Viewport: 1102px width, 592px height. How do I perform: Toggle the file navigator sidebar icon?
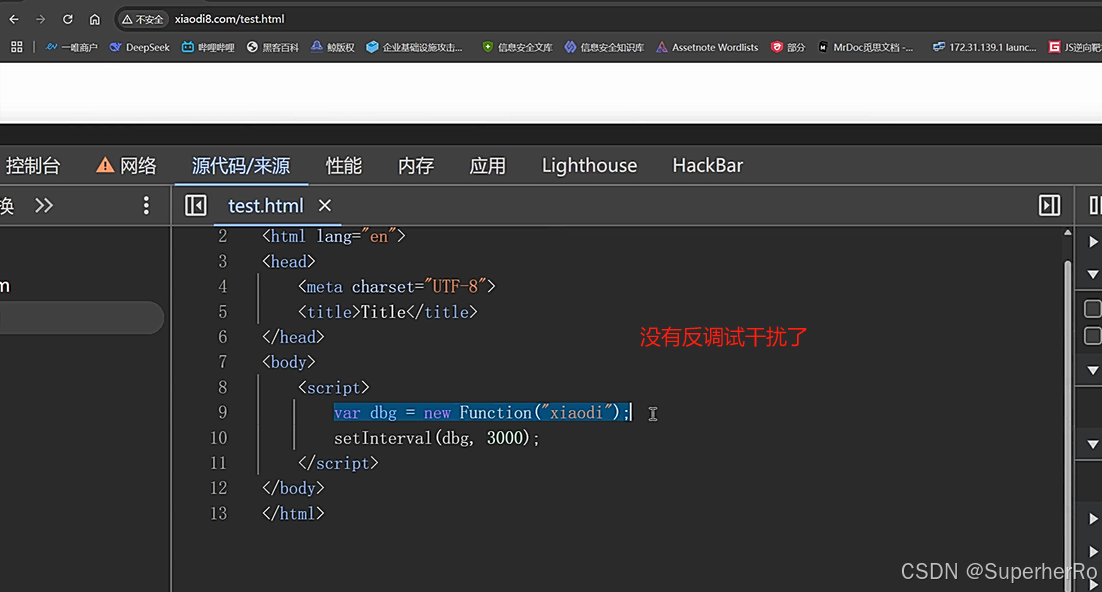195,205
